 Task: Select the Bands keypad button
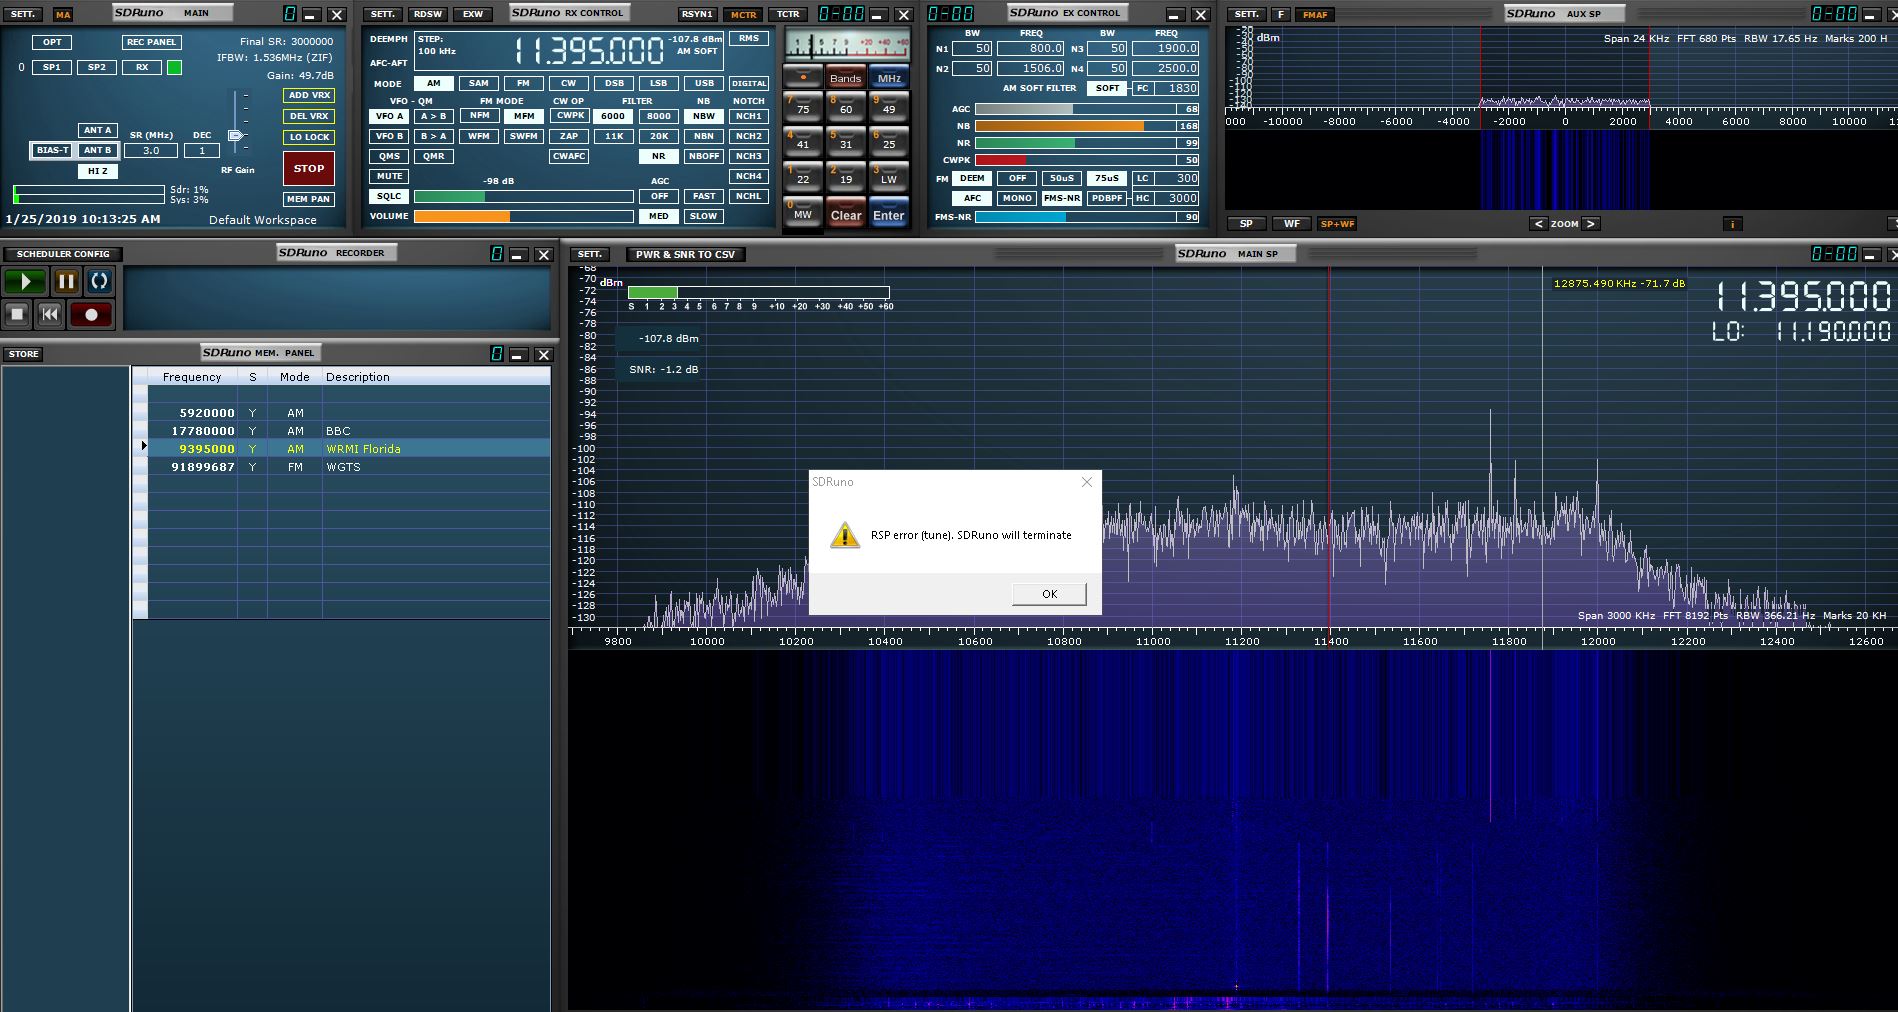pos(845,78)
